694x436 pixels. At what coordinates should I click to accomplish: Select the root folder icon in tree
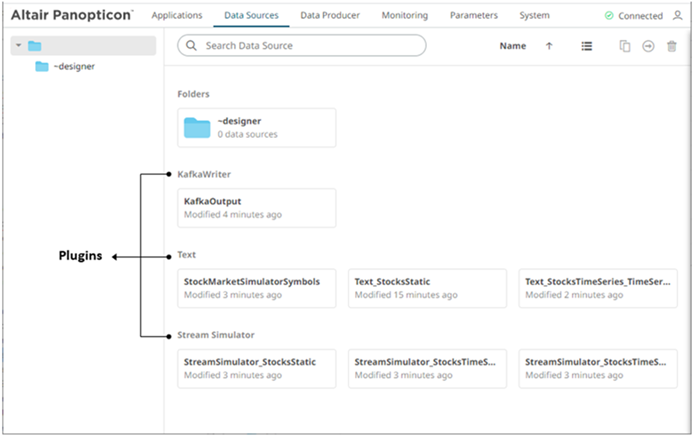(x=35, y=46)
